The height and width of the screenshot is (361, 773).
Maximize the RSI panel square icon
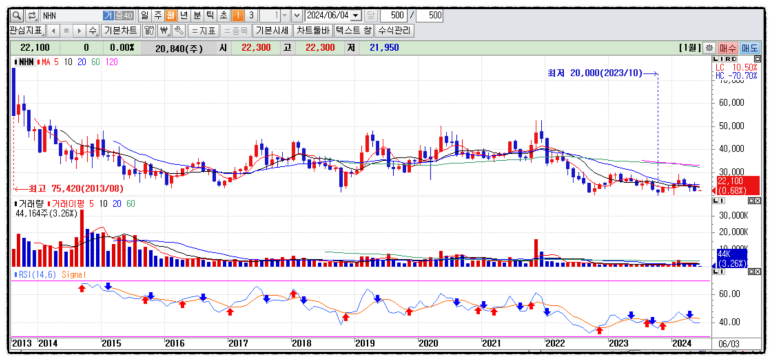[x=751, y=272]
